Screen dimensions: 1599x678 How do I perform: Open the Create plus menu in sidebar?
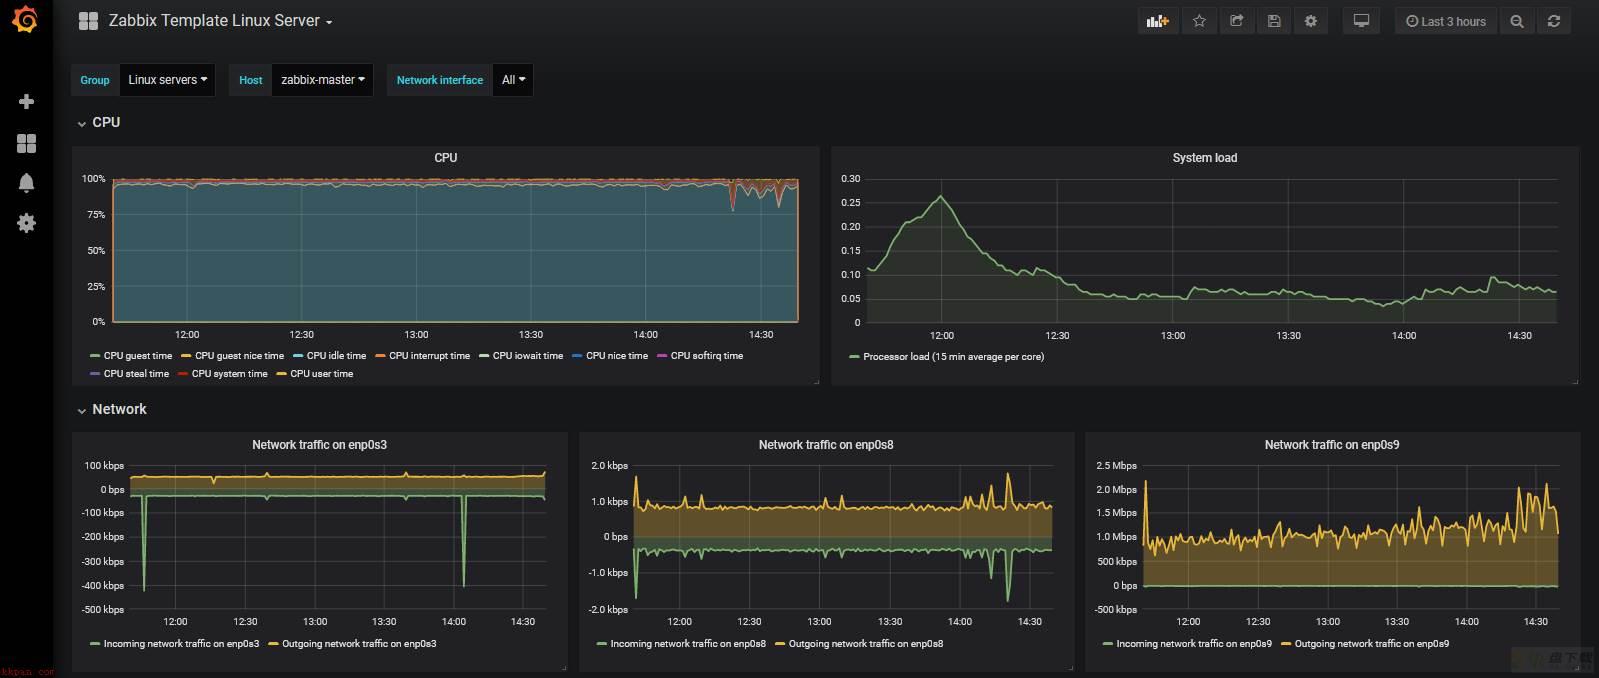pyautogui.click(x=27, y=102)
